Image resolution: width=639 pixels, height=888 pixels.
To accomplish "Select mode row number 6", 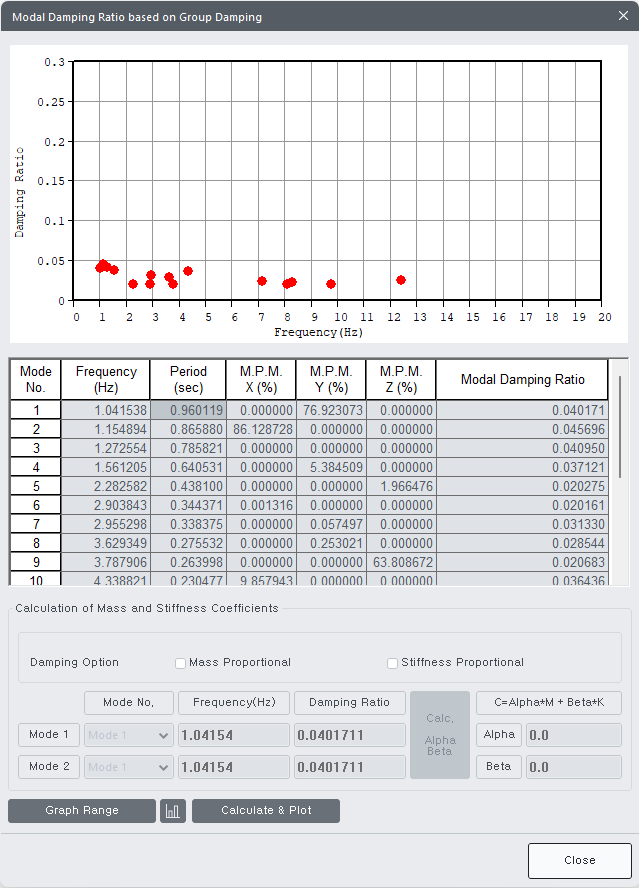I will pyautogui.click(x=36, y=505).
